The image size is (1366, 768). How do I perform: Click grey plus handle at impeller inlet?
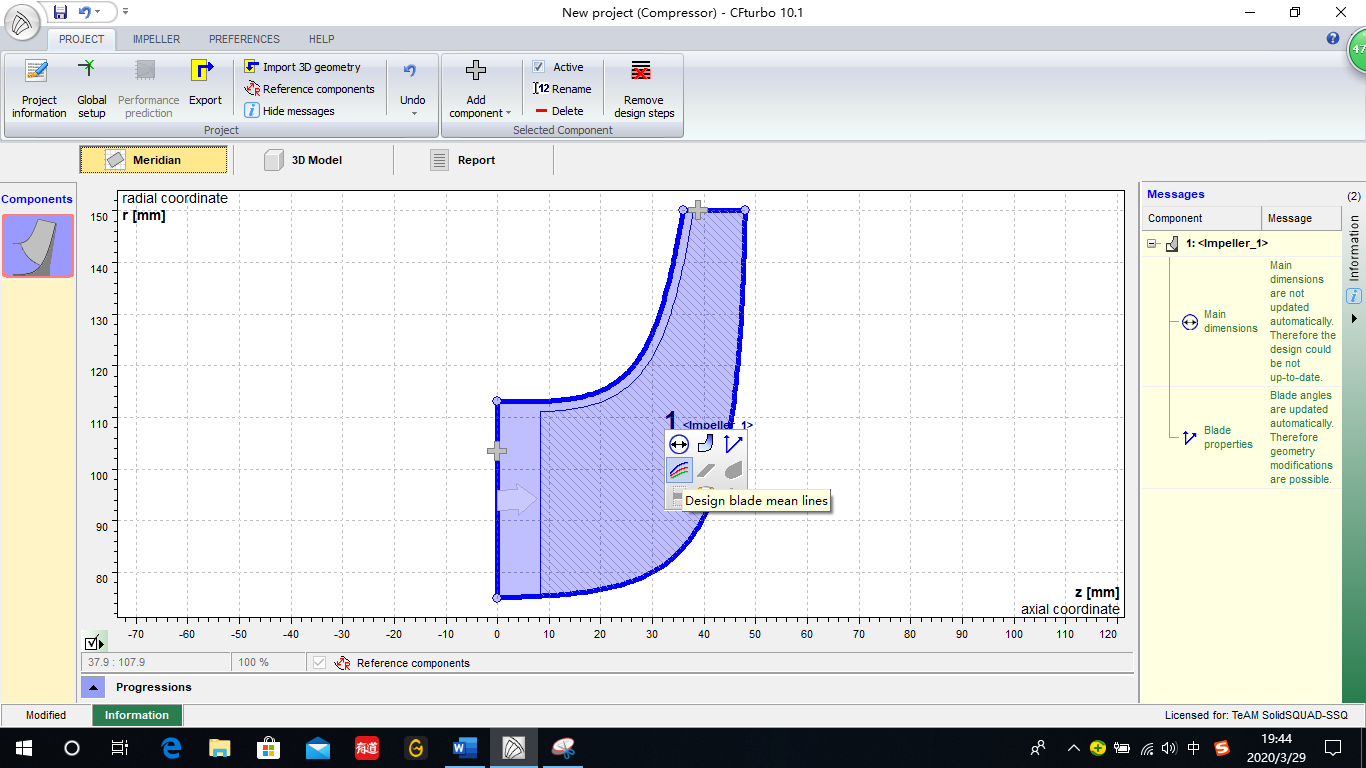click(x=497, y=451)
